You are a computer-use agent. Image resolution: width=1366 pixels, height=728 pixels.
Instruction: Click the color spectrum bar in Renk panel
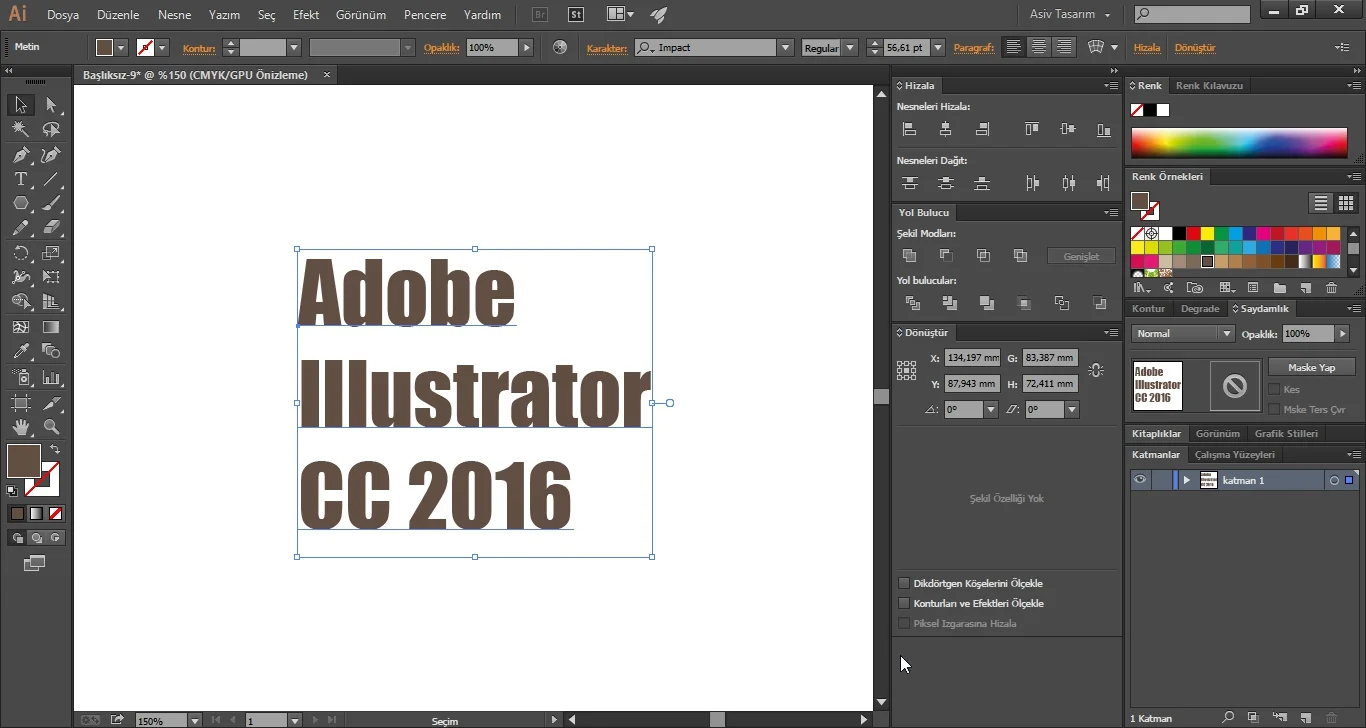(x=1239, y=143)
